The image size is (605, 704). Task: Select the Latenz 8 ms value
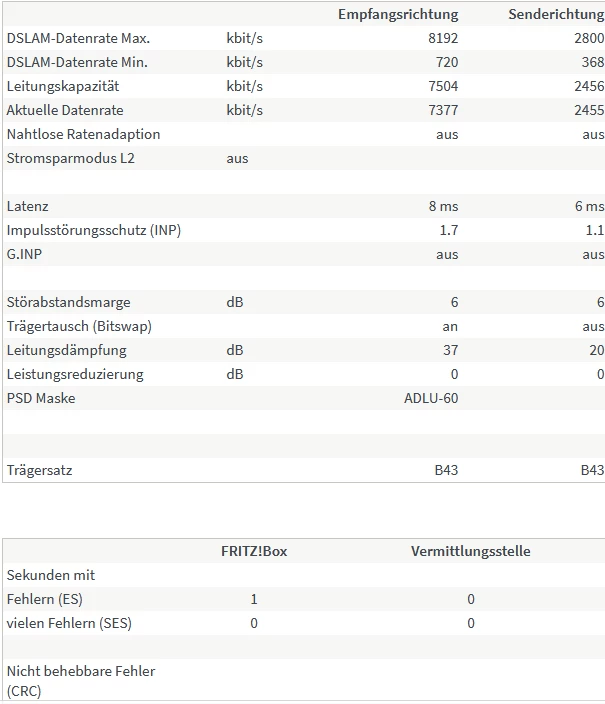(x=443, y=206)
